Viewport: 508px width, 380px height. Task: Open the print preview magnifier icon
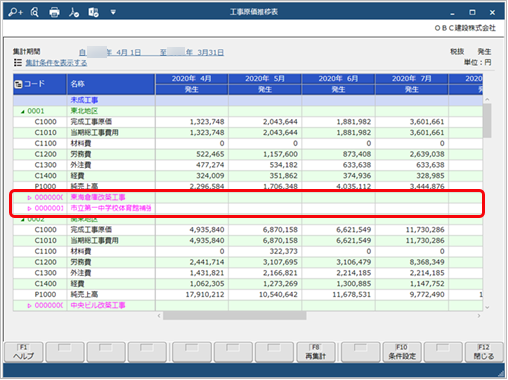pos(34,12)
